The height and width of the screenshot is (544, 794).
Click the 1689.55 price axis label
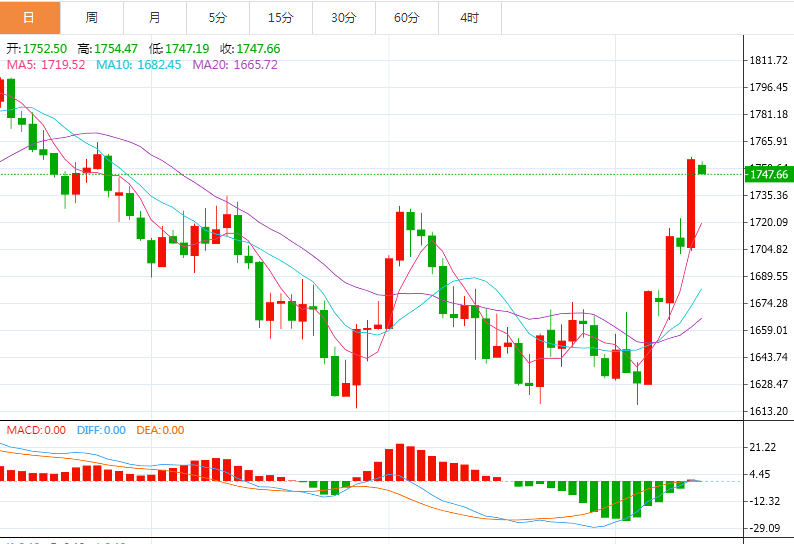coord(769,276)
